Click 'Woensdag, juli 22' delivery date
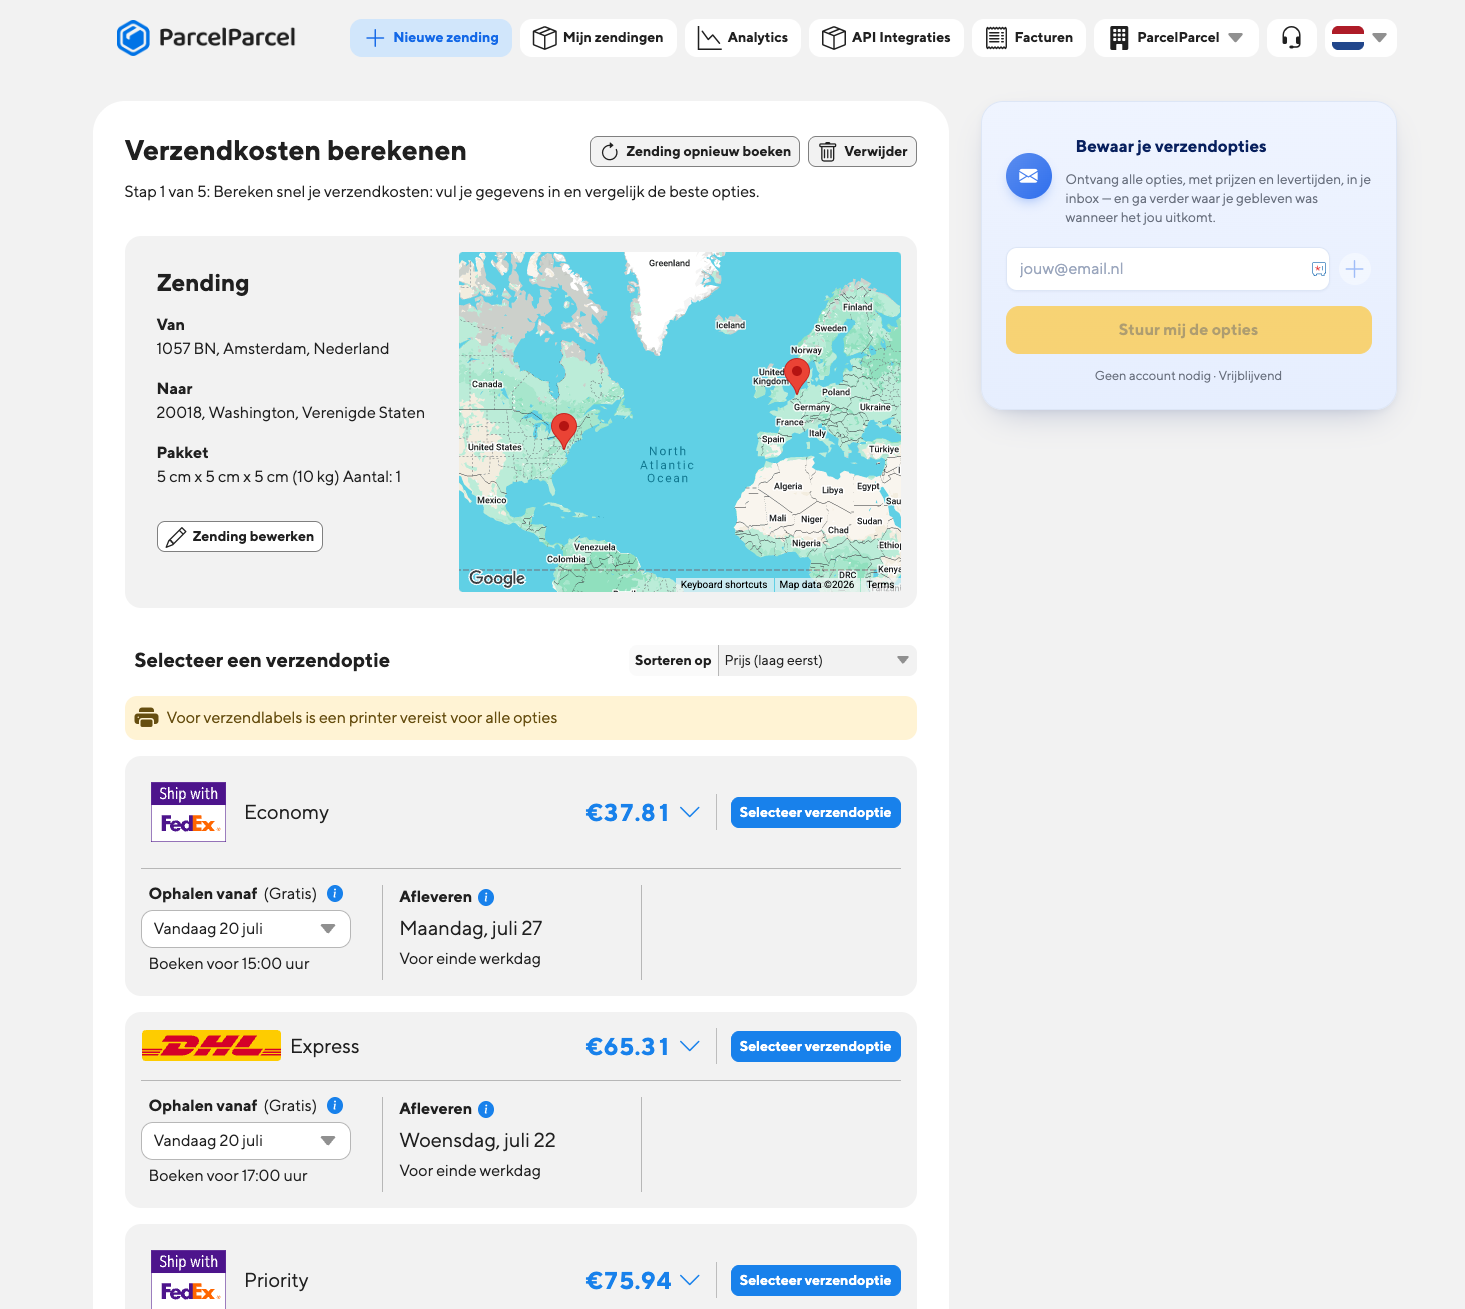Viewport: 1465px width, 1309px height. [478, 1140]
